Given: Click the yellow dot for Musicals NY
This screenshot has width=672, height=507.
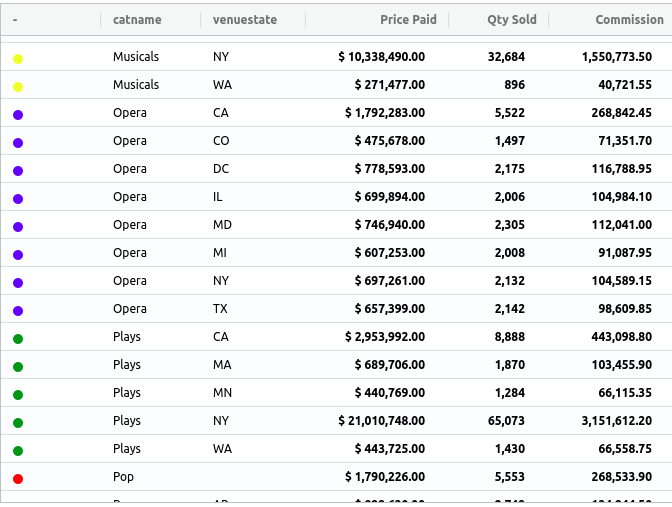Looking at the screenshot, I should click(x=18, y=59).
